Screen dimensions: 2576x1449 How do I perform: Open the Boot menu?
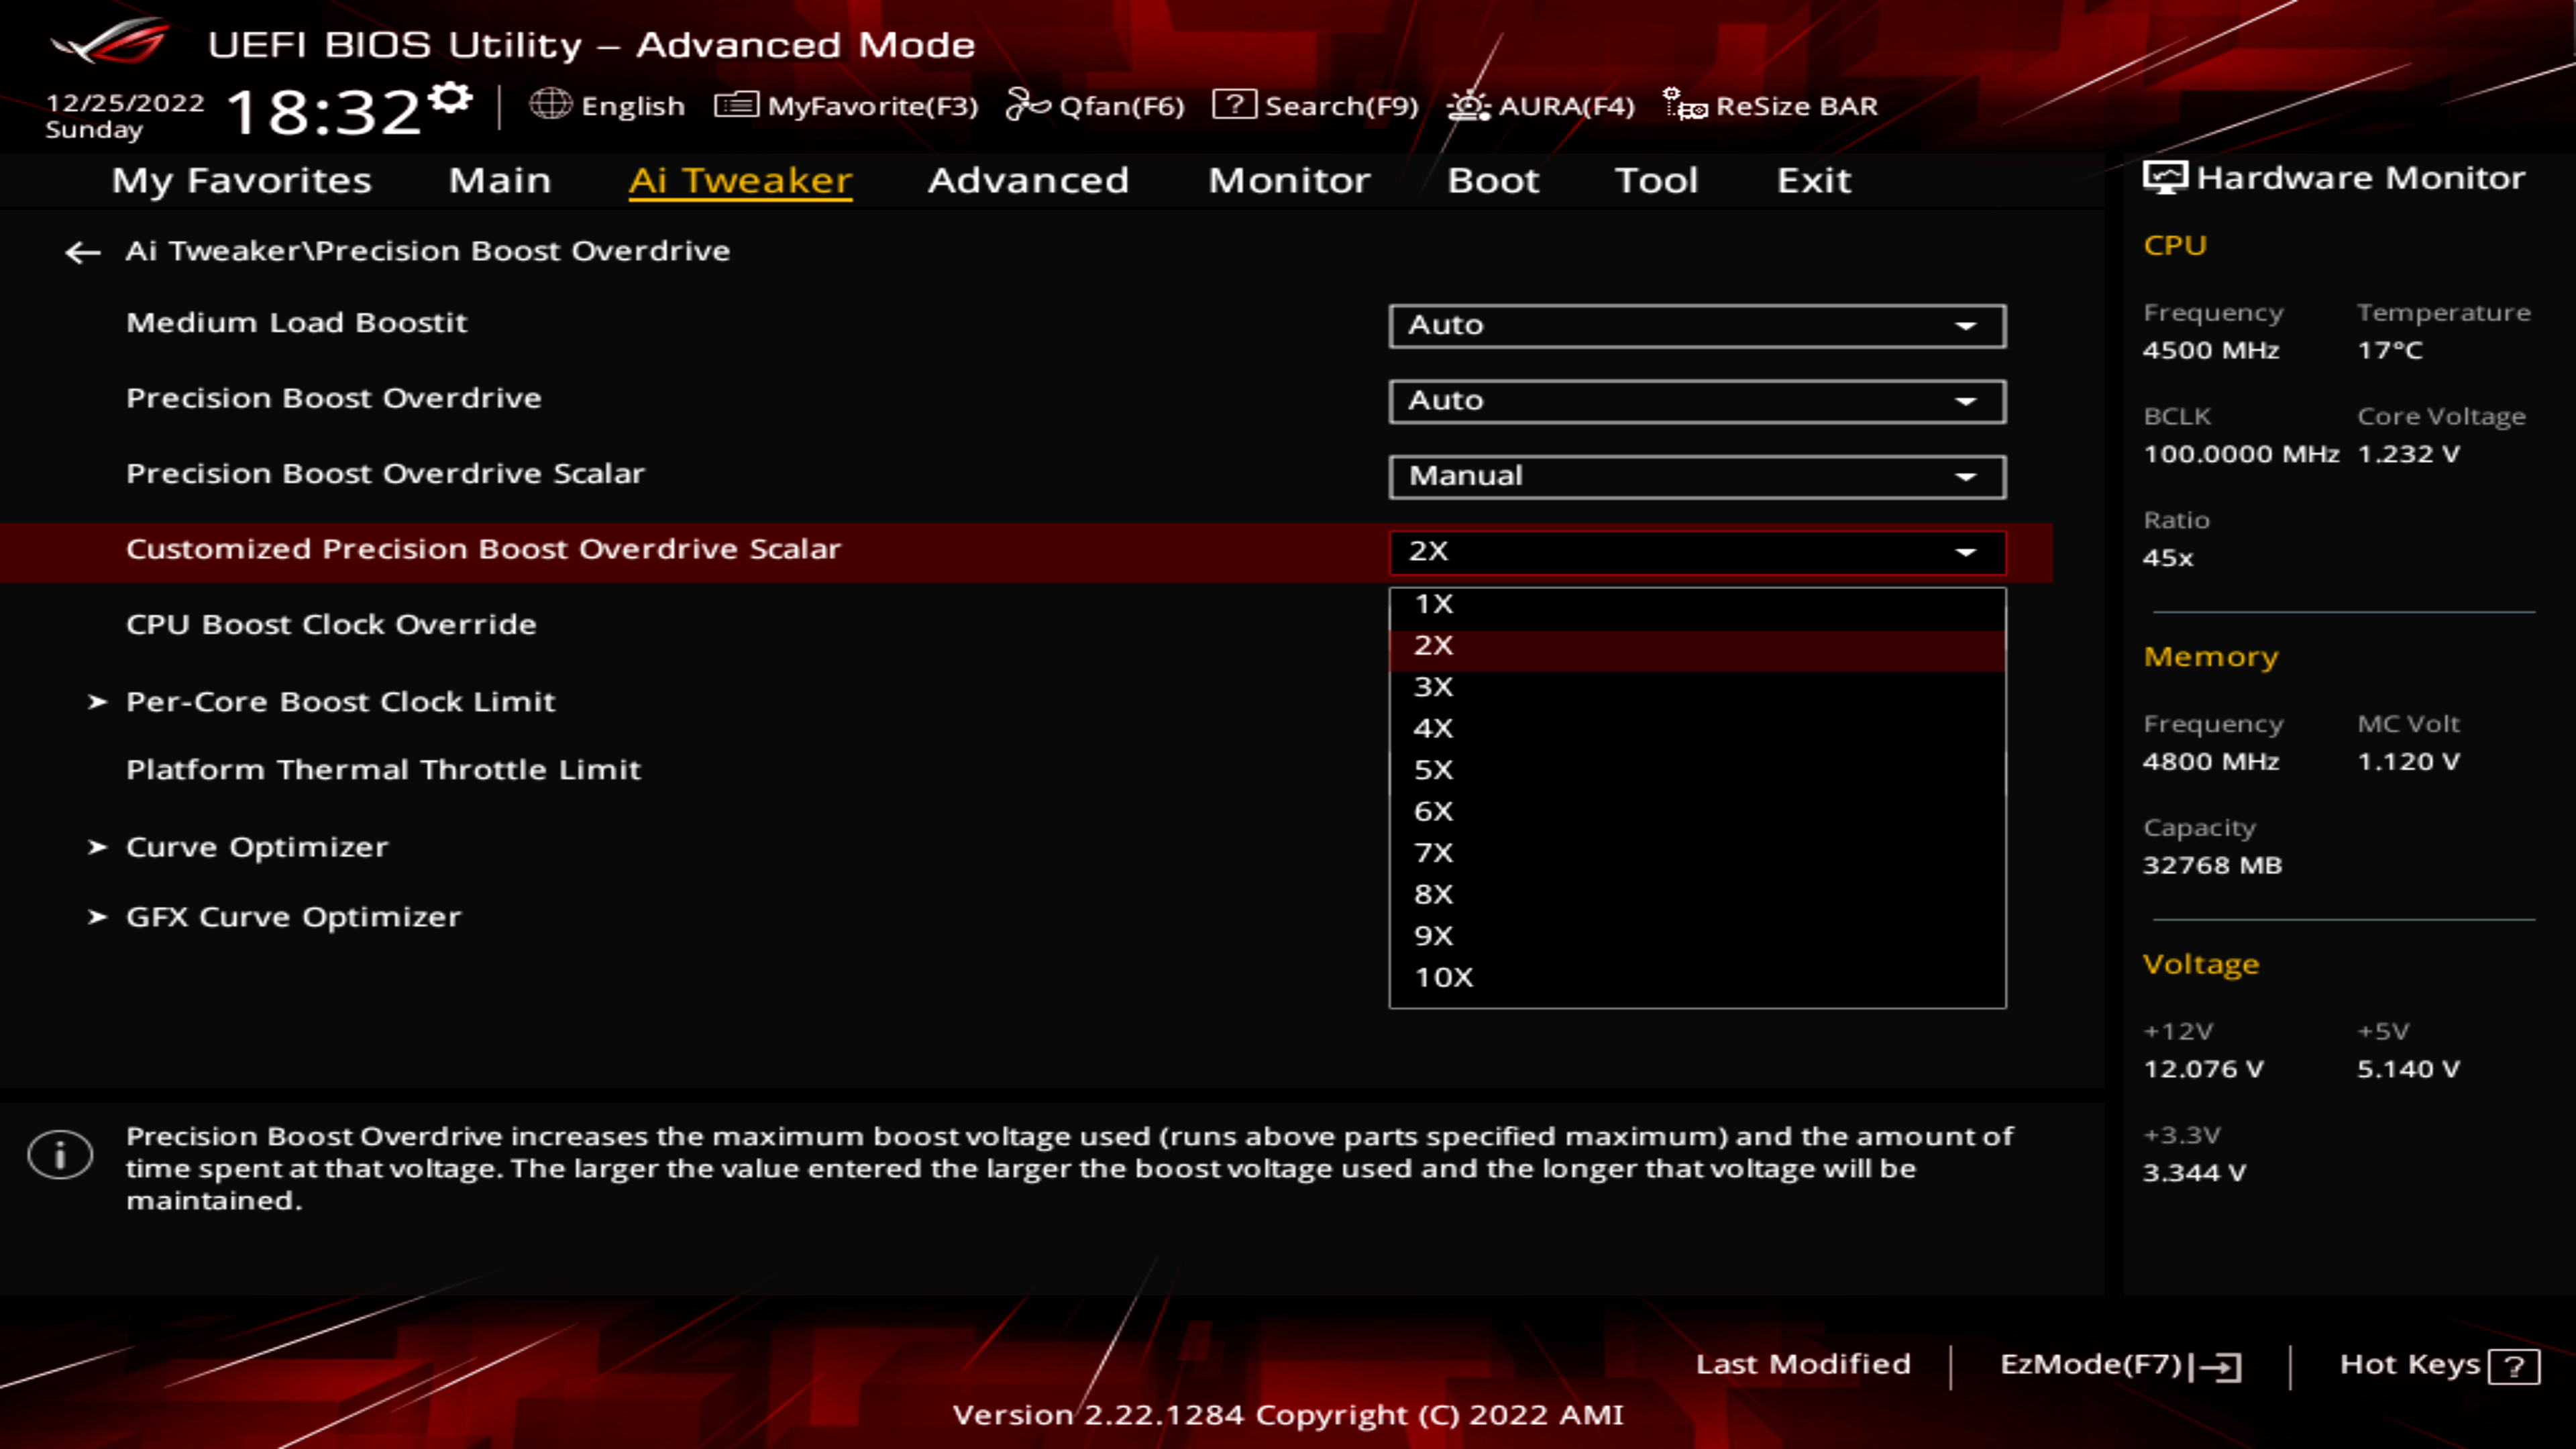[x=1493, y=180]
